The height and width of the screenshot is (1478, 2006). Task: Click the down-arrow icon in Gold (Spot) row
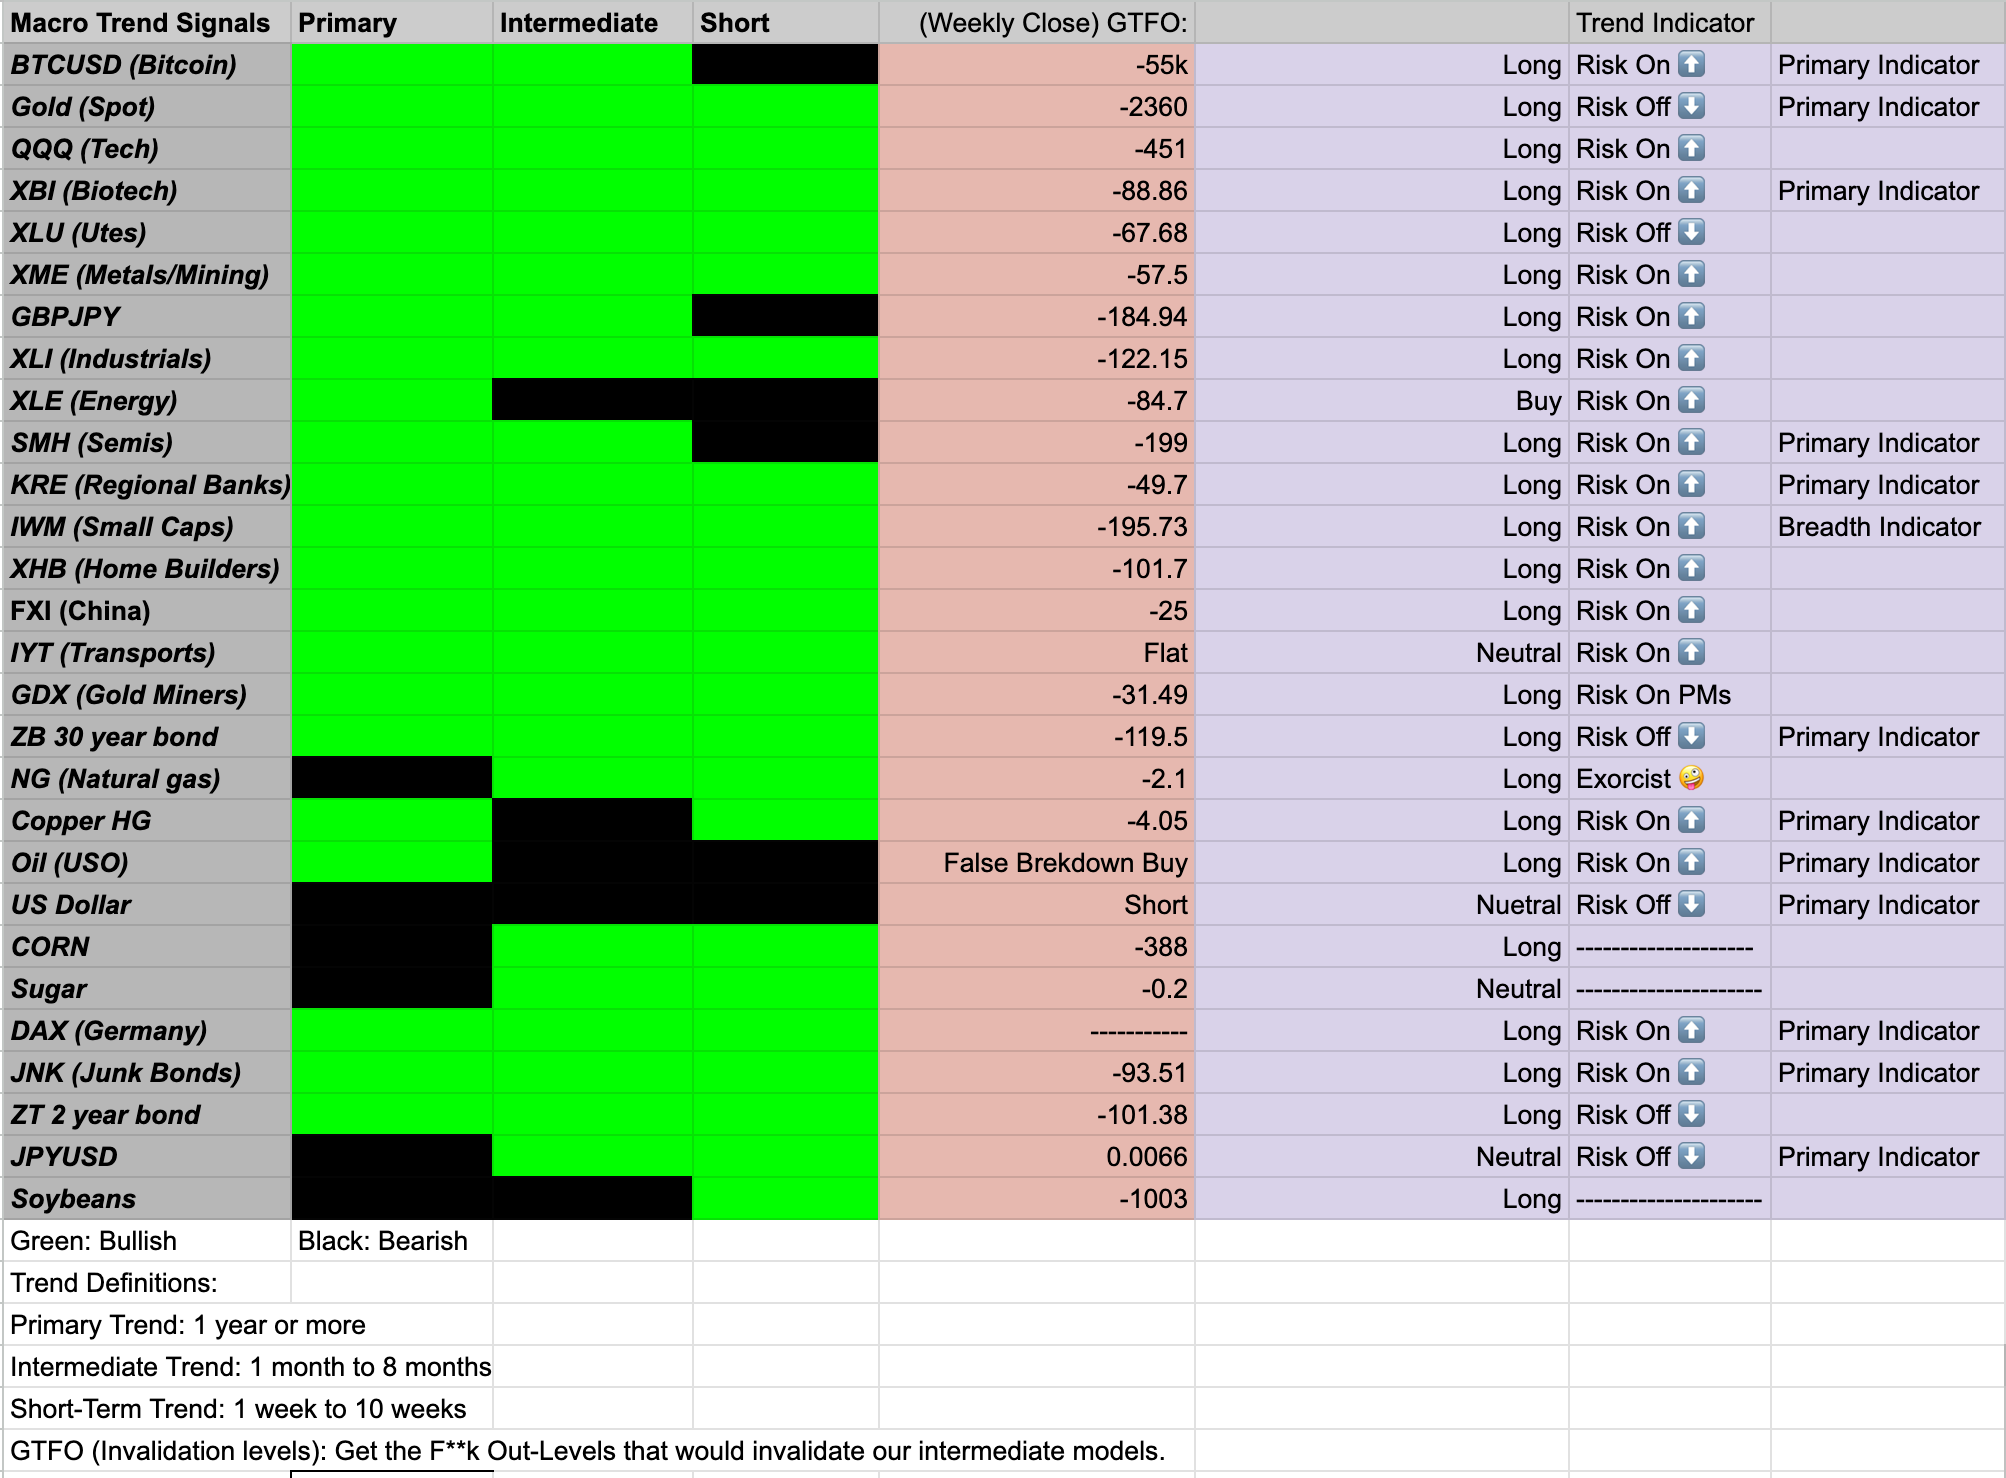[x=1691, y=107]
